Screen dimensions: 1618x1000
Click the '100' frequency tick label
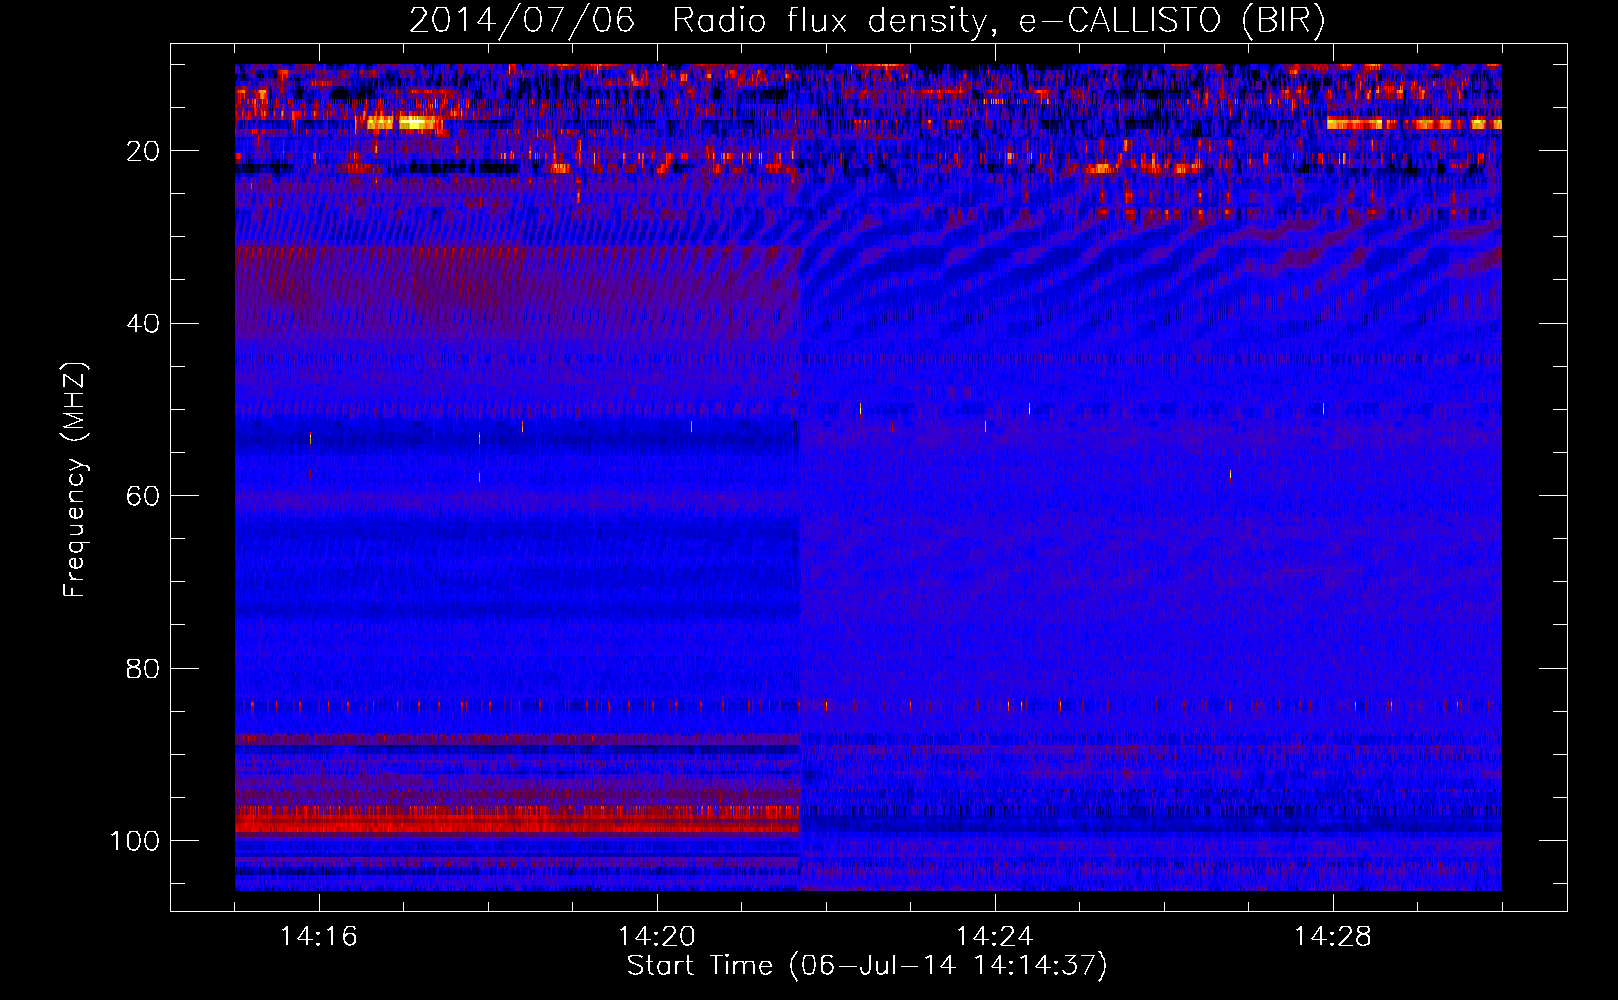click(135, 841)
